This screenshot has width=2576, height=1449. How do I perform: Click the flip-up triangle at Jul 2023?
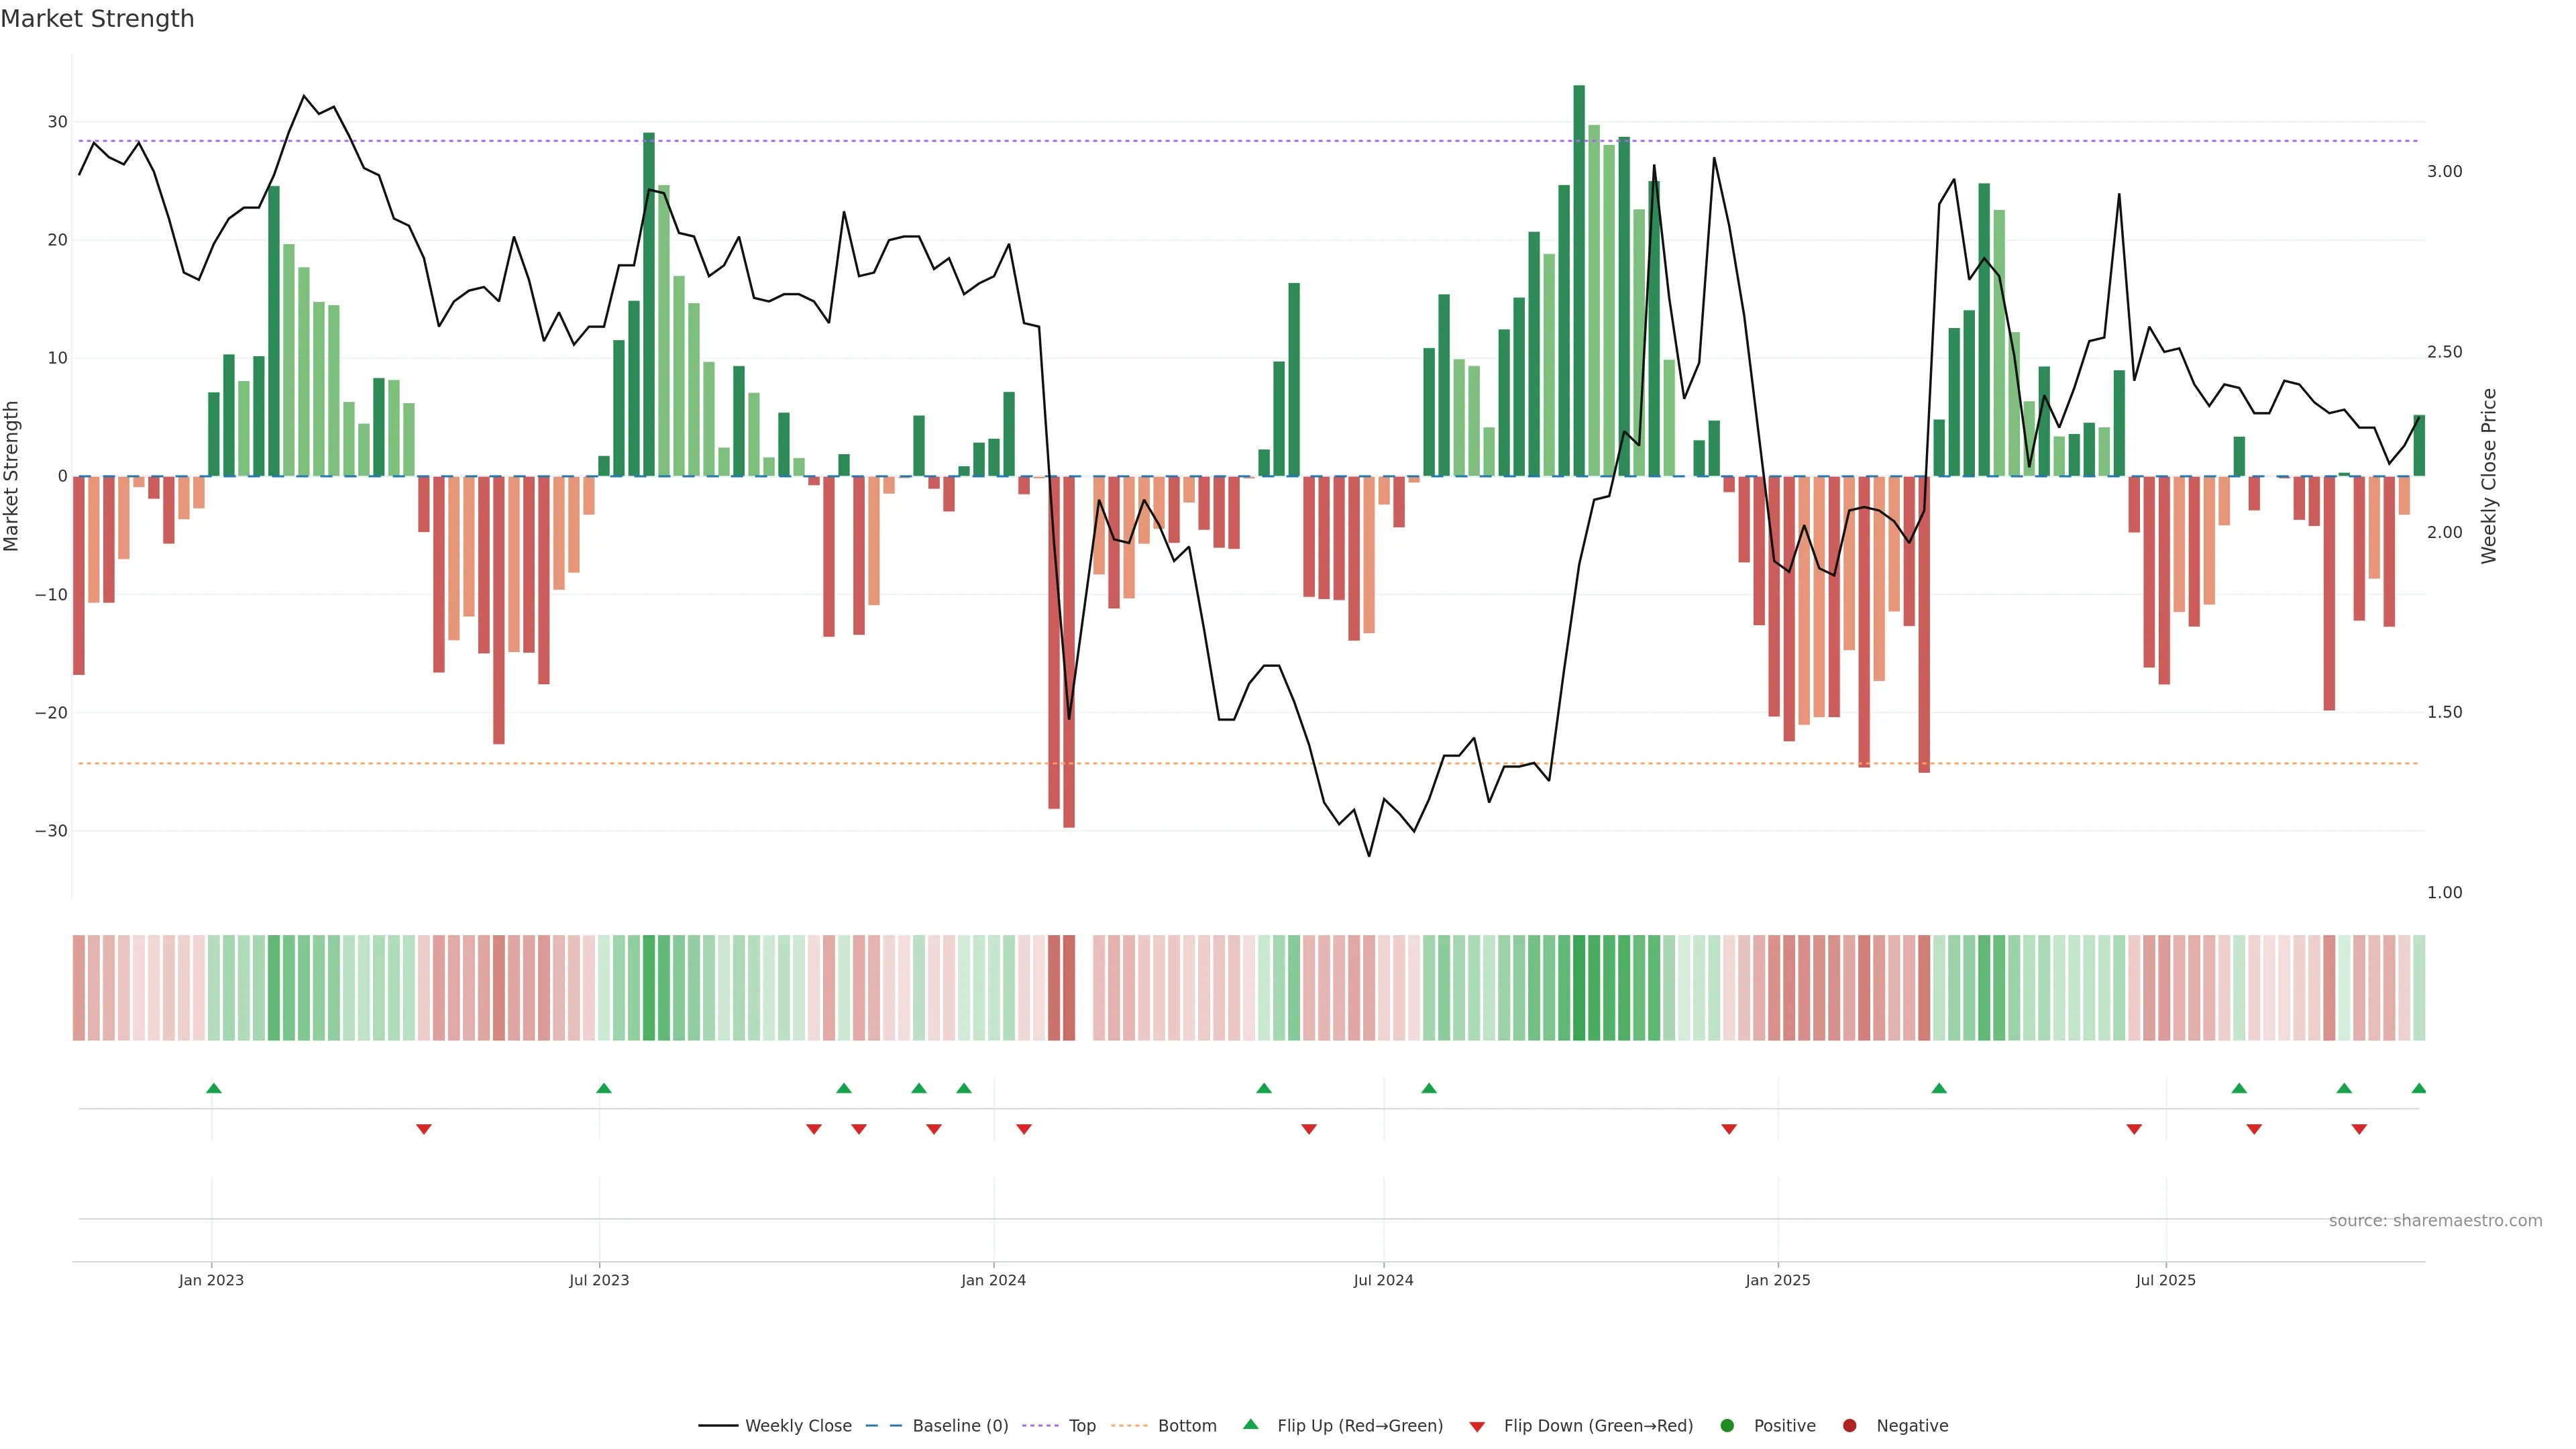tap(603, 1088)
